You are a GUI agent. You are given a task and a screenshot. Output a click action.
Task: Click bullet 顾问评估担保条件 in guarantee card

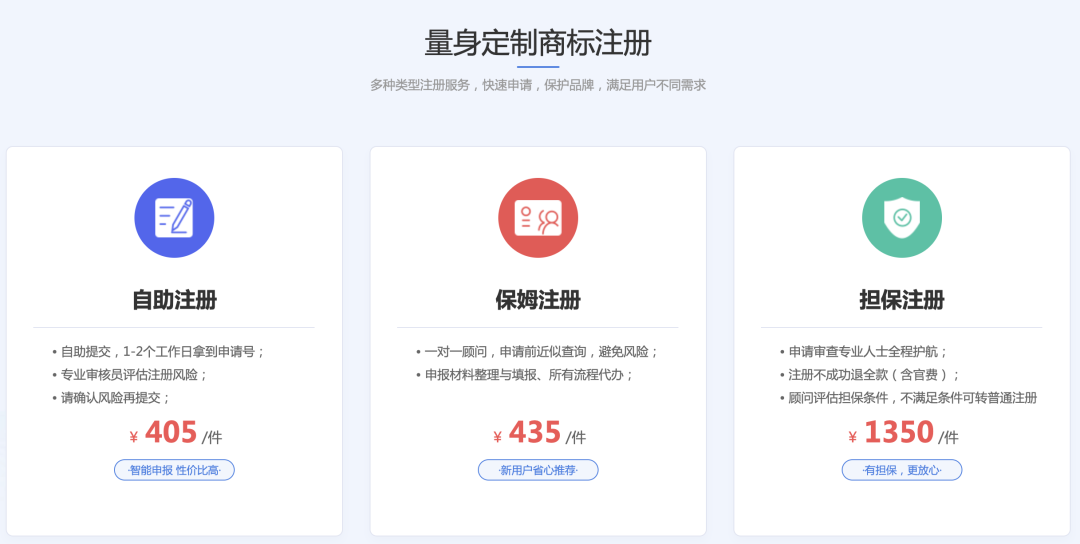pyautogui.click(x=912, y=398)
